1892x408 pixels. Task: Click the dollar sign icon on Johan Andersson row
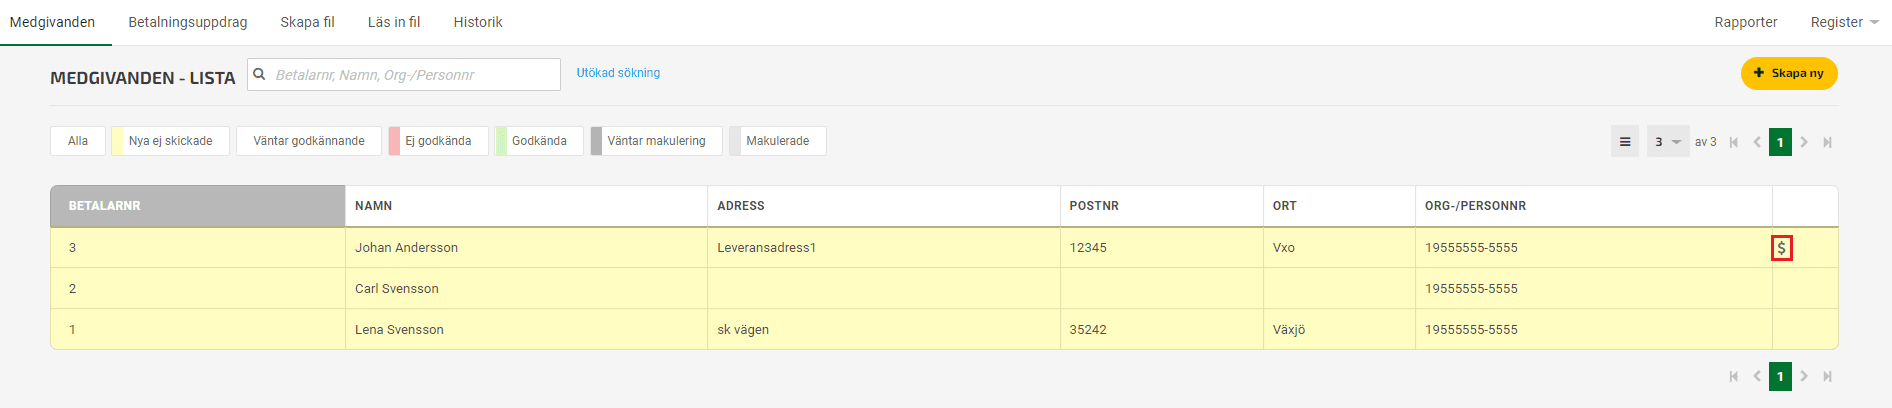[1781, 248]
